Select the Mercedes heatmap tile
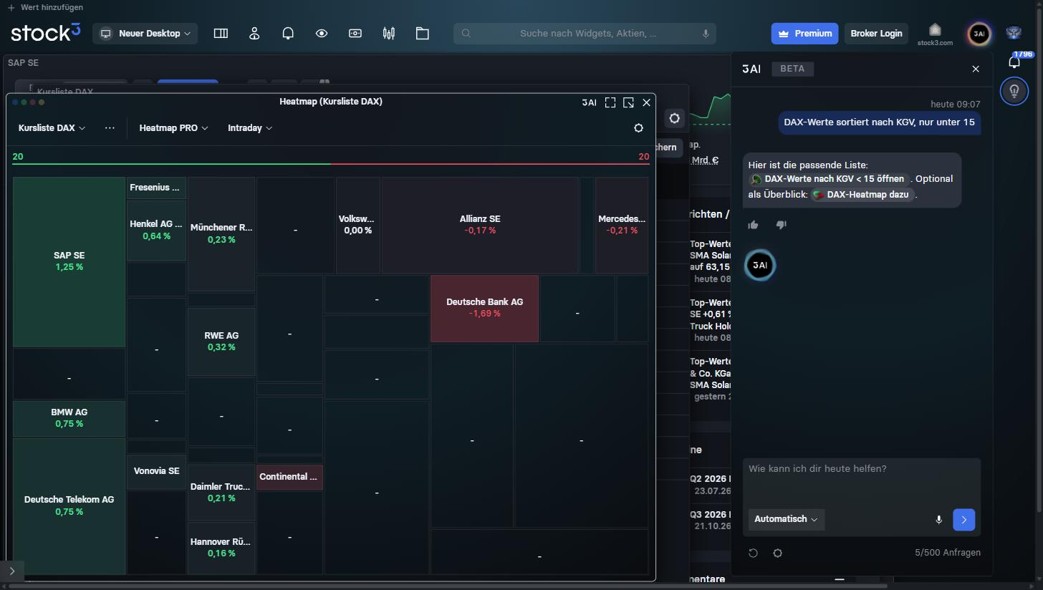 621,225
